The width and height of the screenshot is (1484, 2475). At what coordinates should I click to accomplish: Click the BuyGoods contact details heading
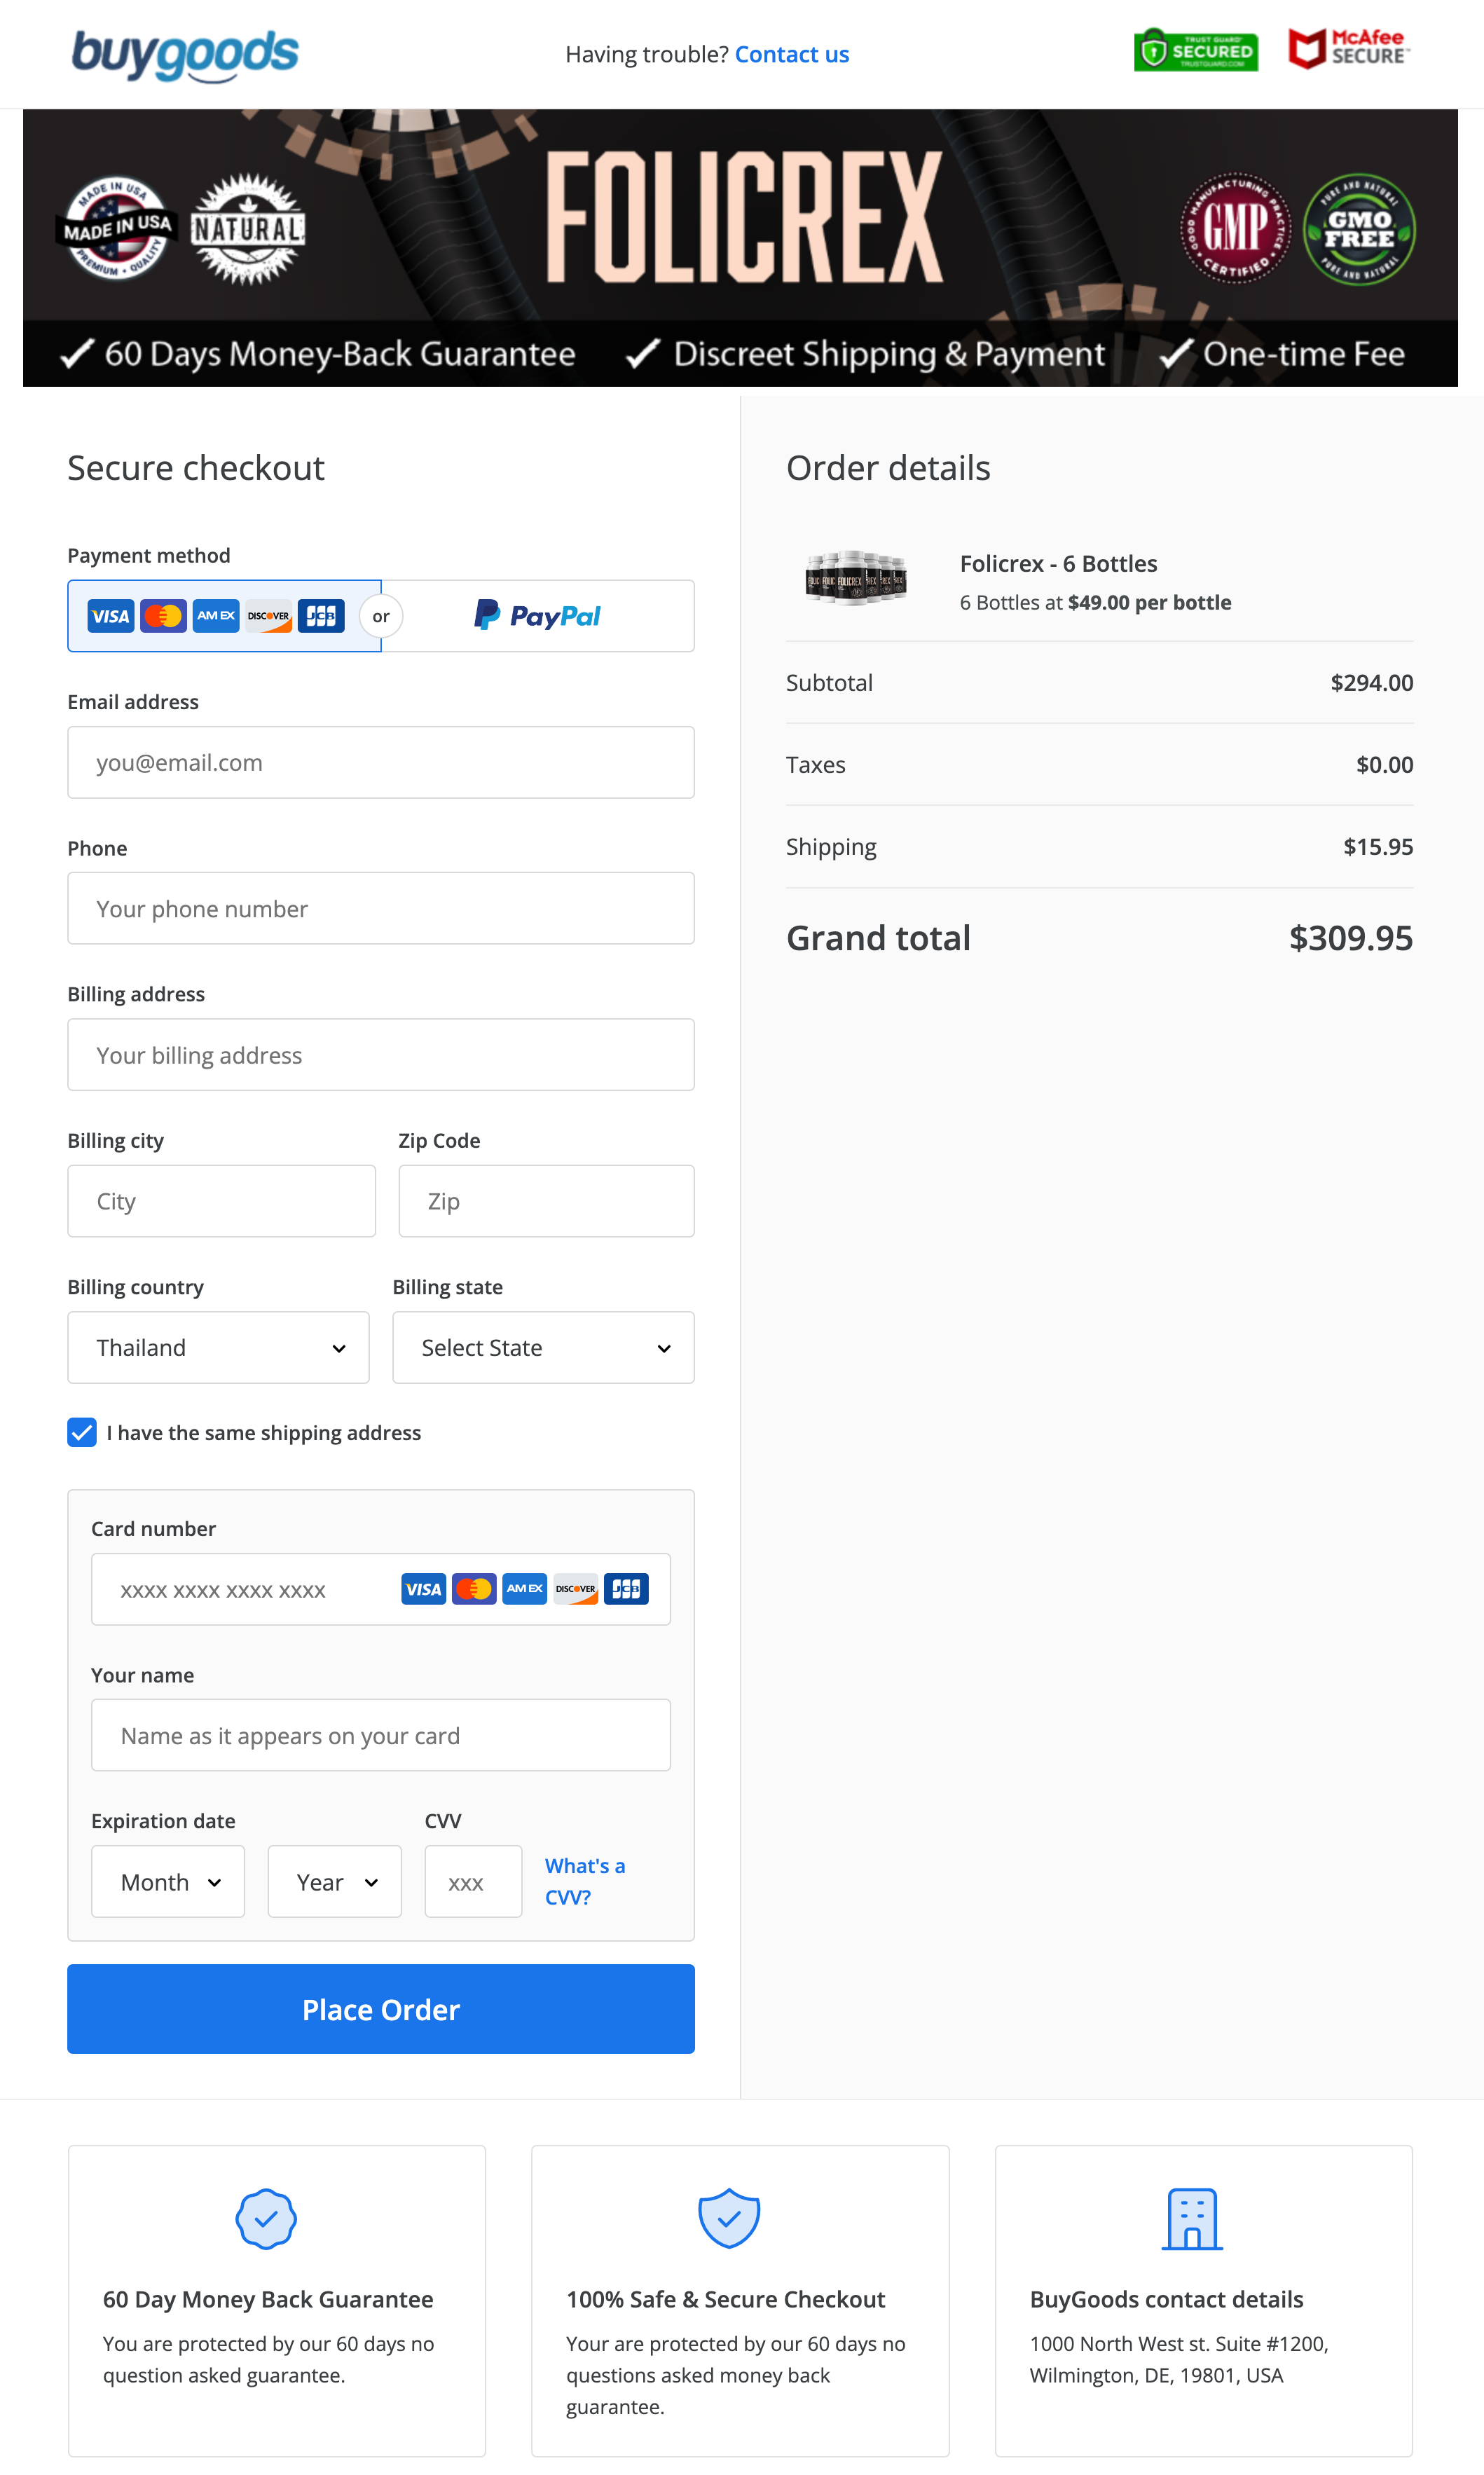[x=1166, y=2299]
